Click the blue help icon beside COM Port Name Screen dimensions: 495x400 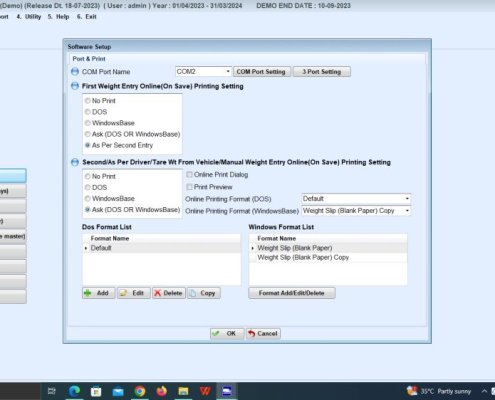pyautogui.click(x=75, y=72)
